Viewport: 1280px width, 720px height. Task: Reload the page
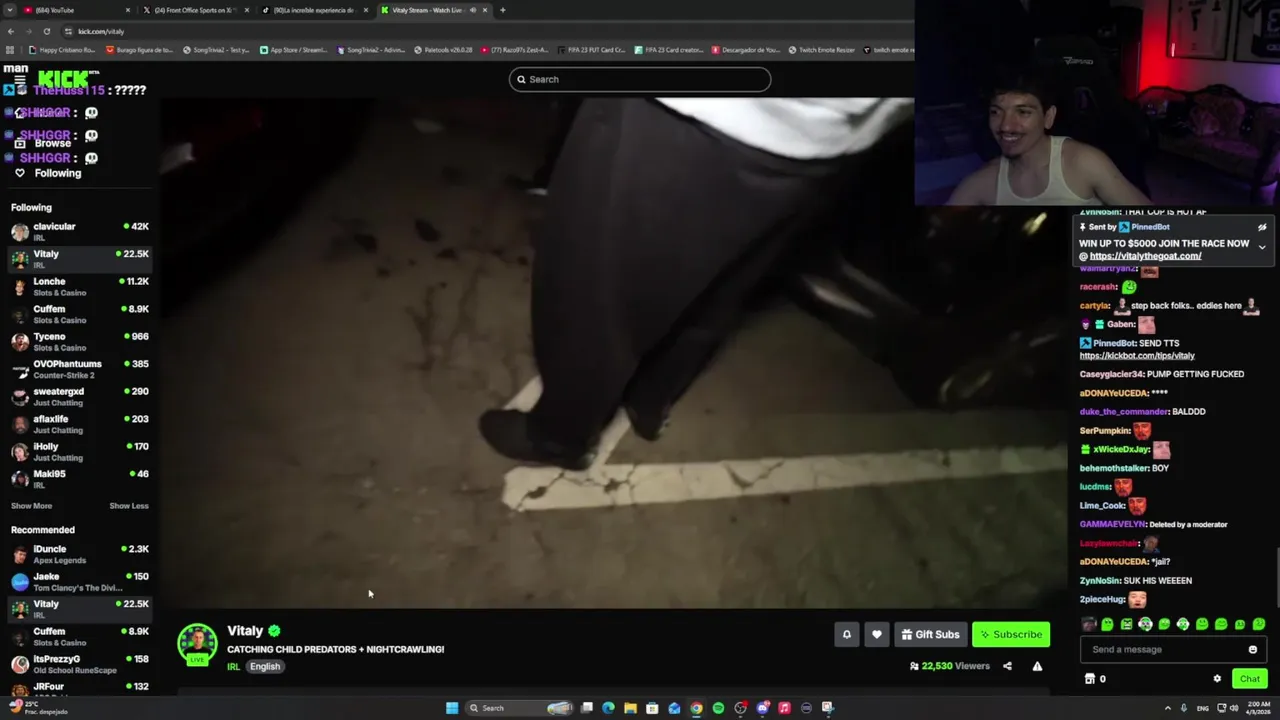(x=46, y=31)
